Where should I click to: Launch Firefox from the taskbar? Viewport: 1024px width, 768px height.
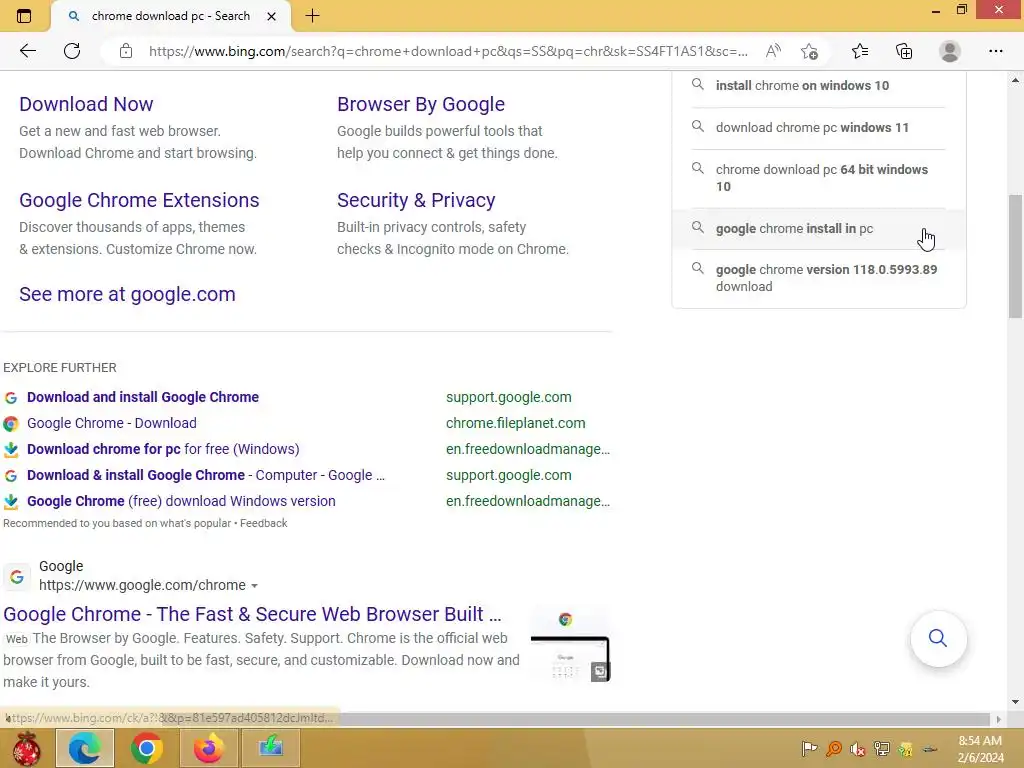click(208, 748)
